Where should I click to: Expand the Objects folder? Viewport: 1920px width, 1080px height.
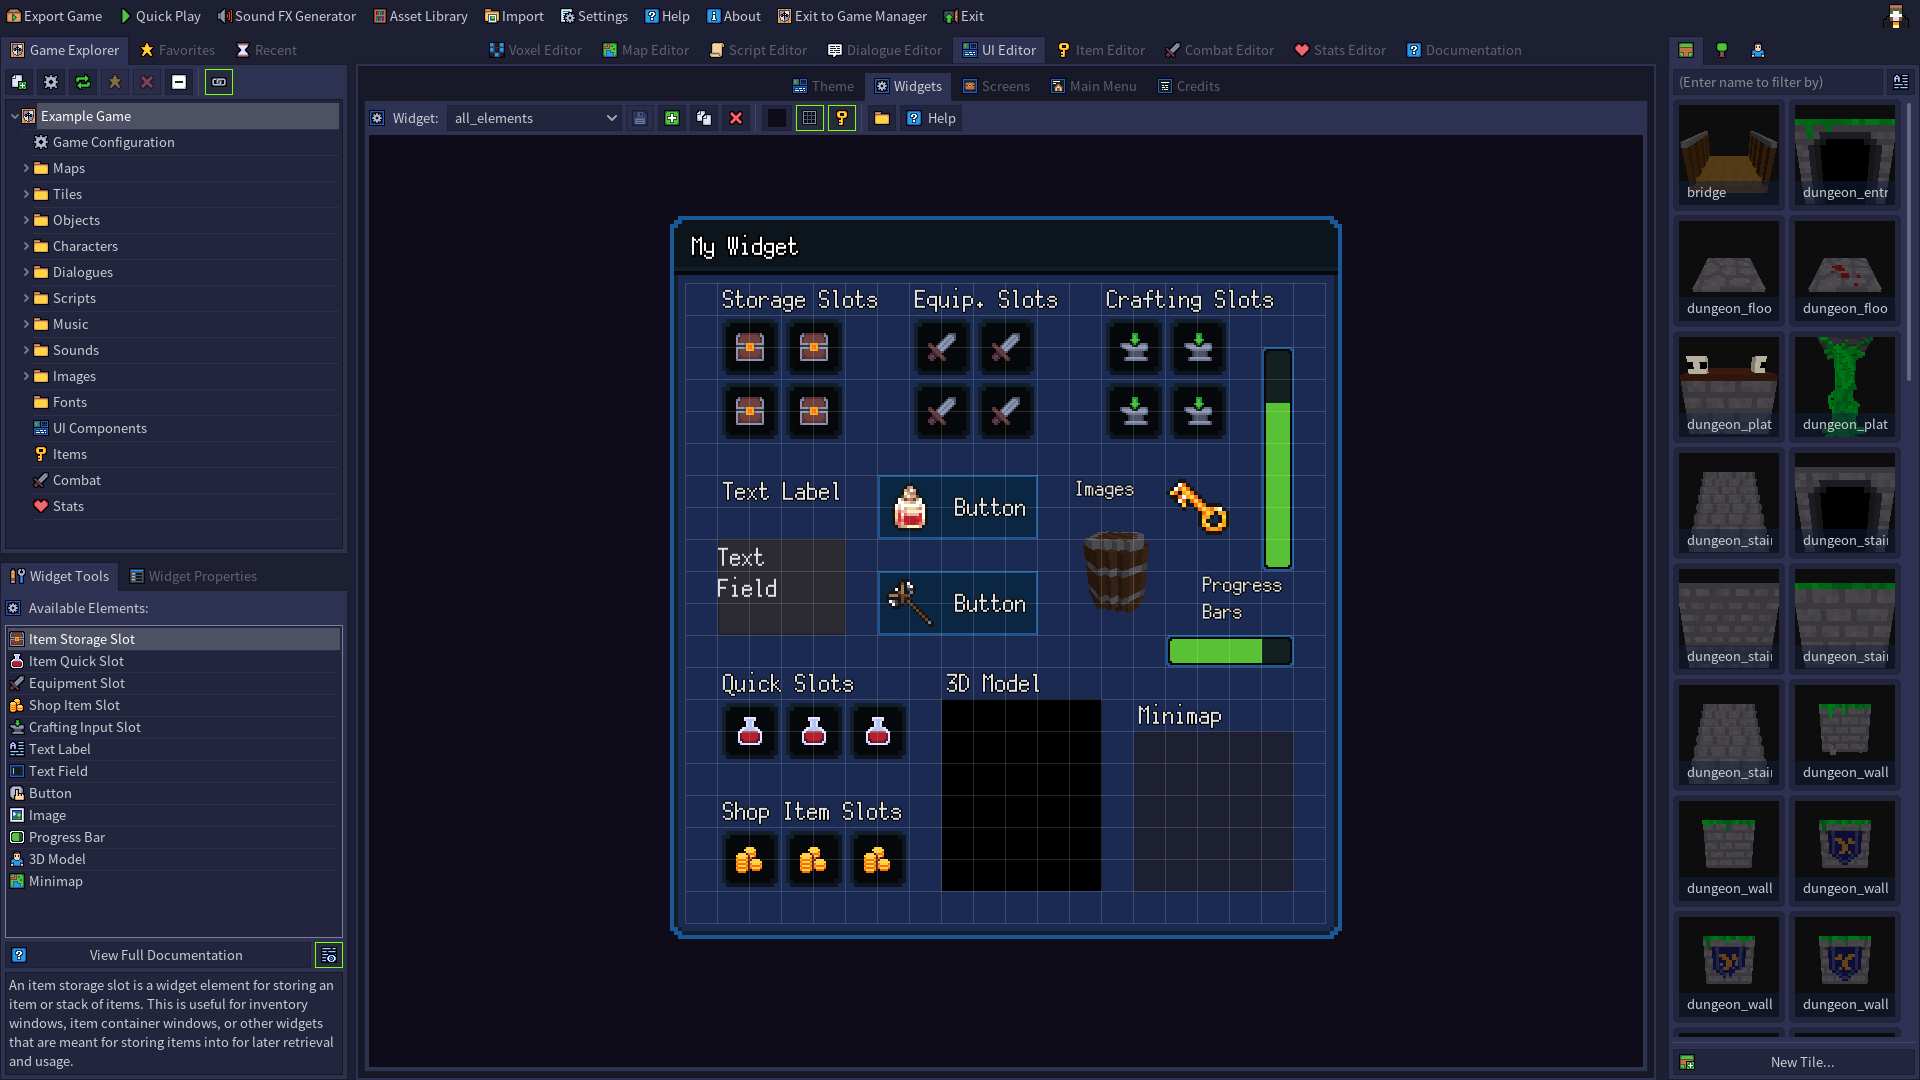click(26, 220)
